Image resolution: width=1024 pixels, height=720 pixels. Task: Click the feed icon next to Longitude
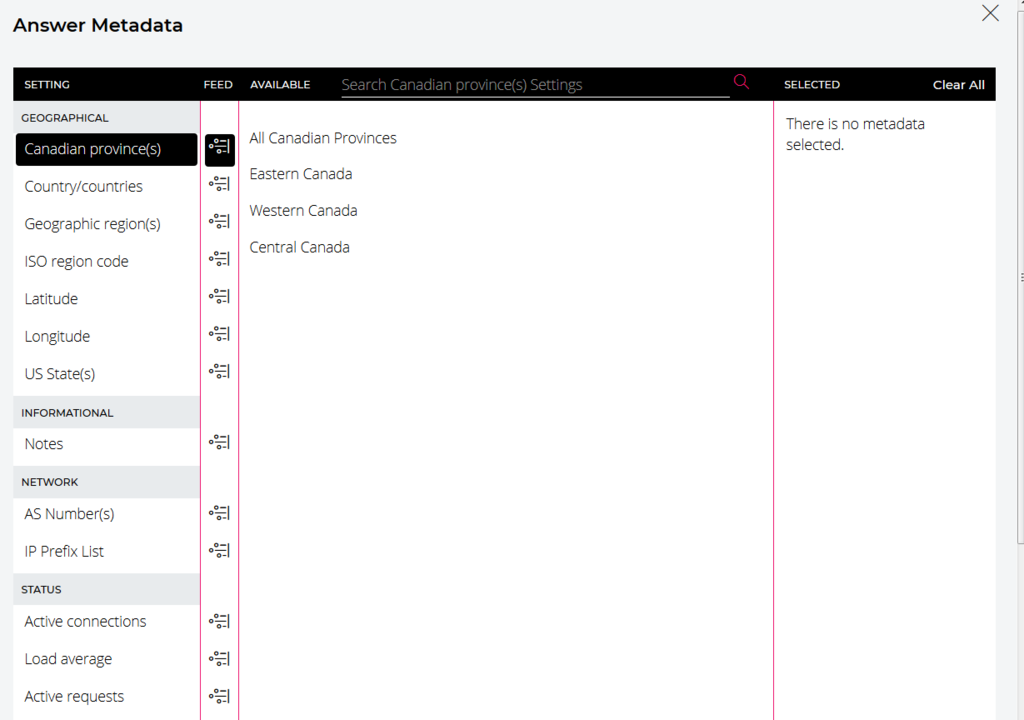pyautogui.click(x=219, y=334)
